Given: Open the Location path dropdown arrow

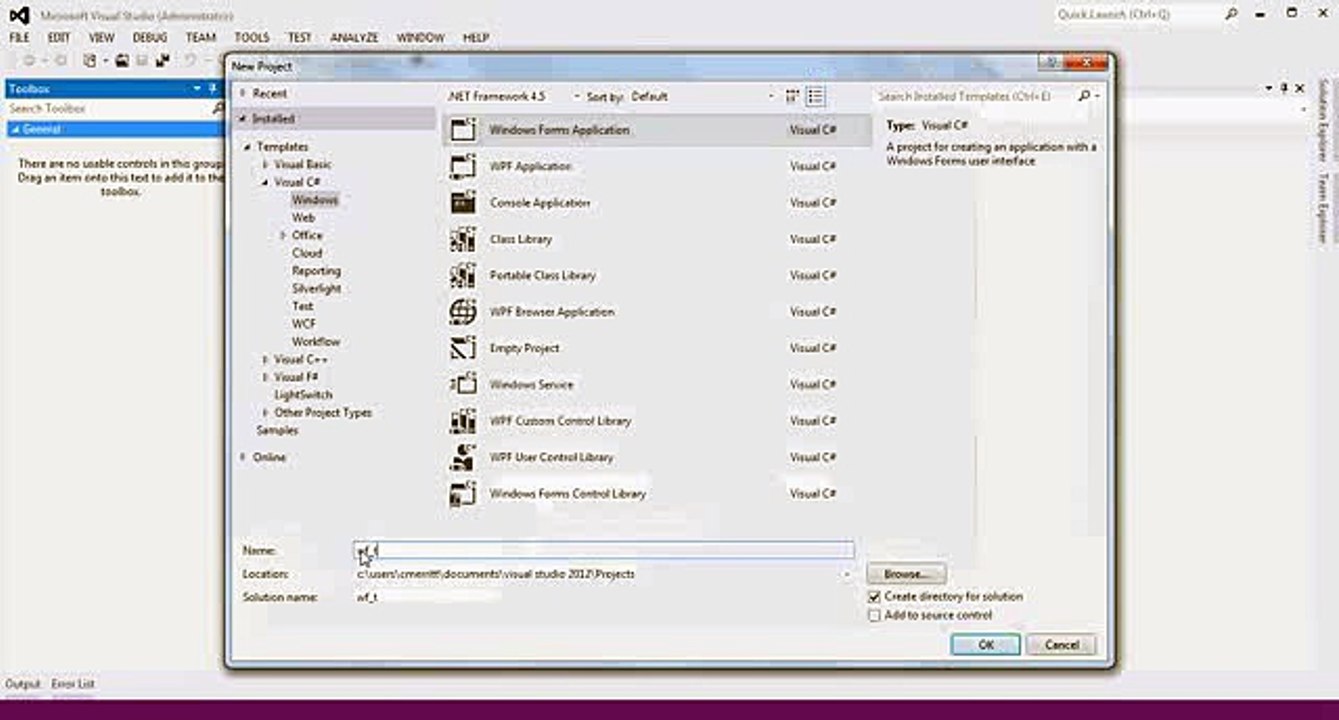Looking at the screenshot, I should coord(848,575).
